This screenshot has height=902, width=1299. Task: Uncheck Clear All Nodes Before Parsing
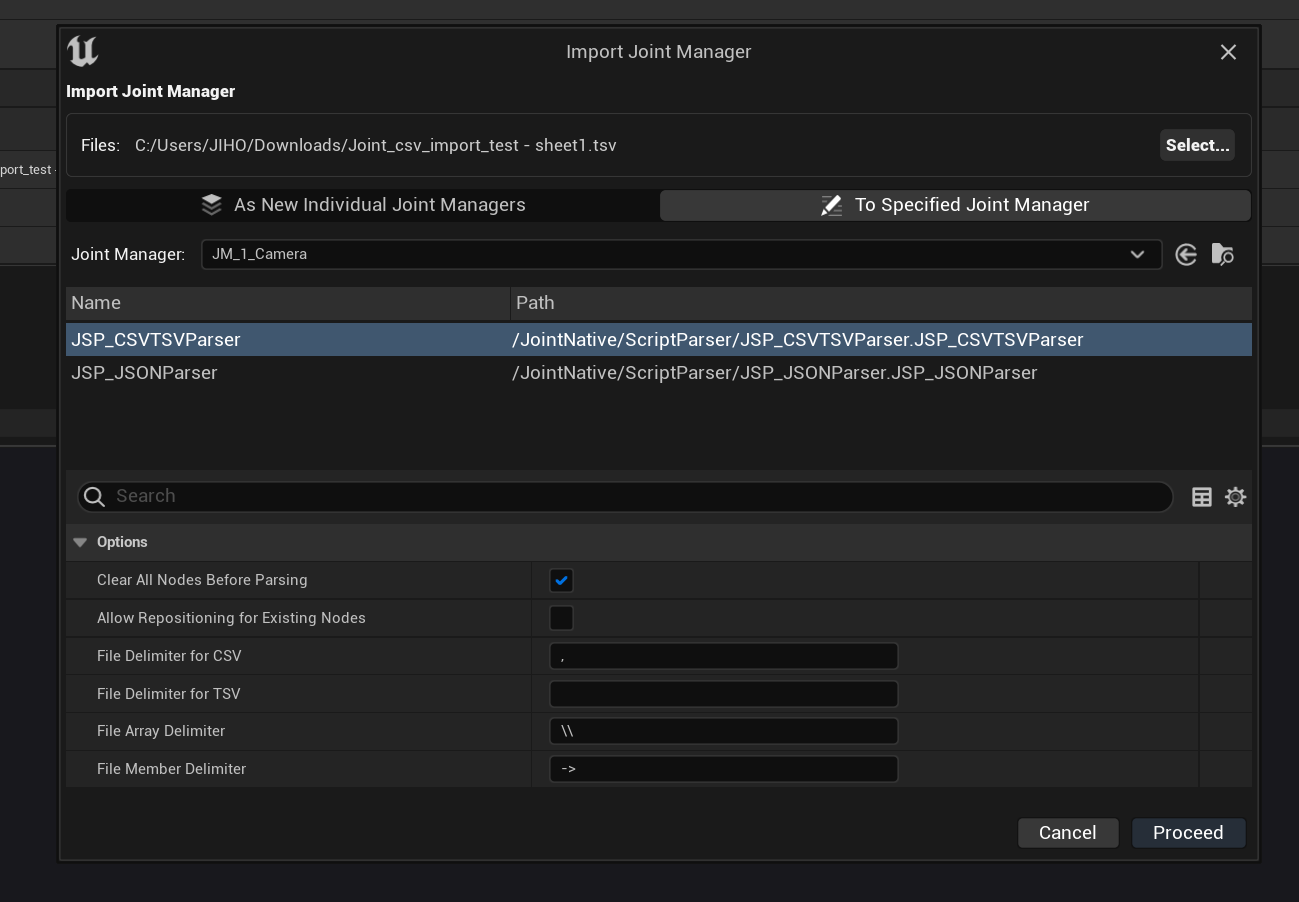point(561,581)
